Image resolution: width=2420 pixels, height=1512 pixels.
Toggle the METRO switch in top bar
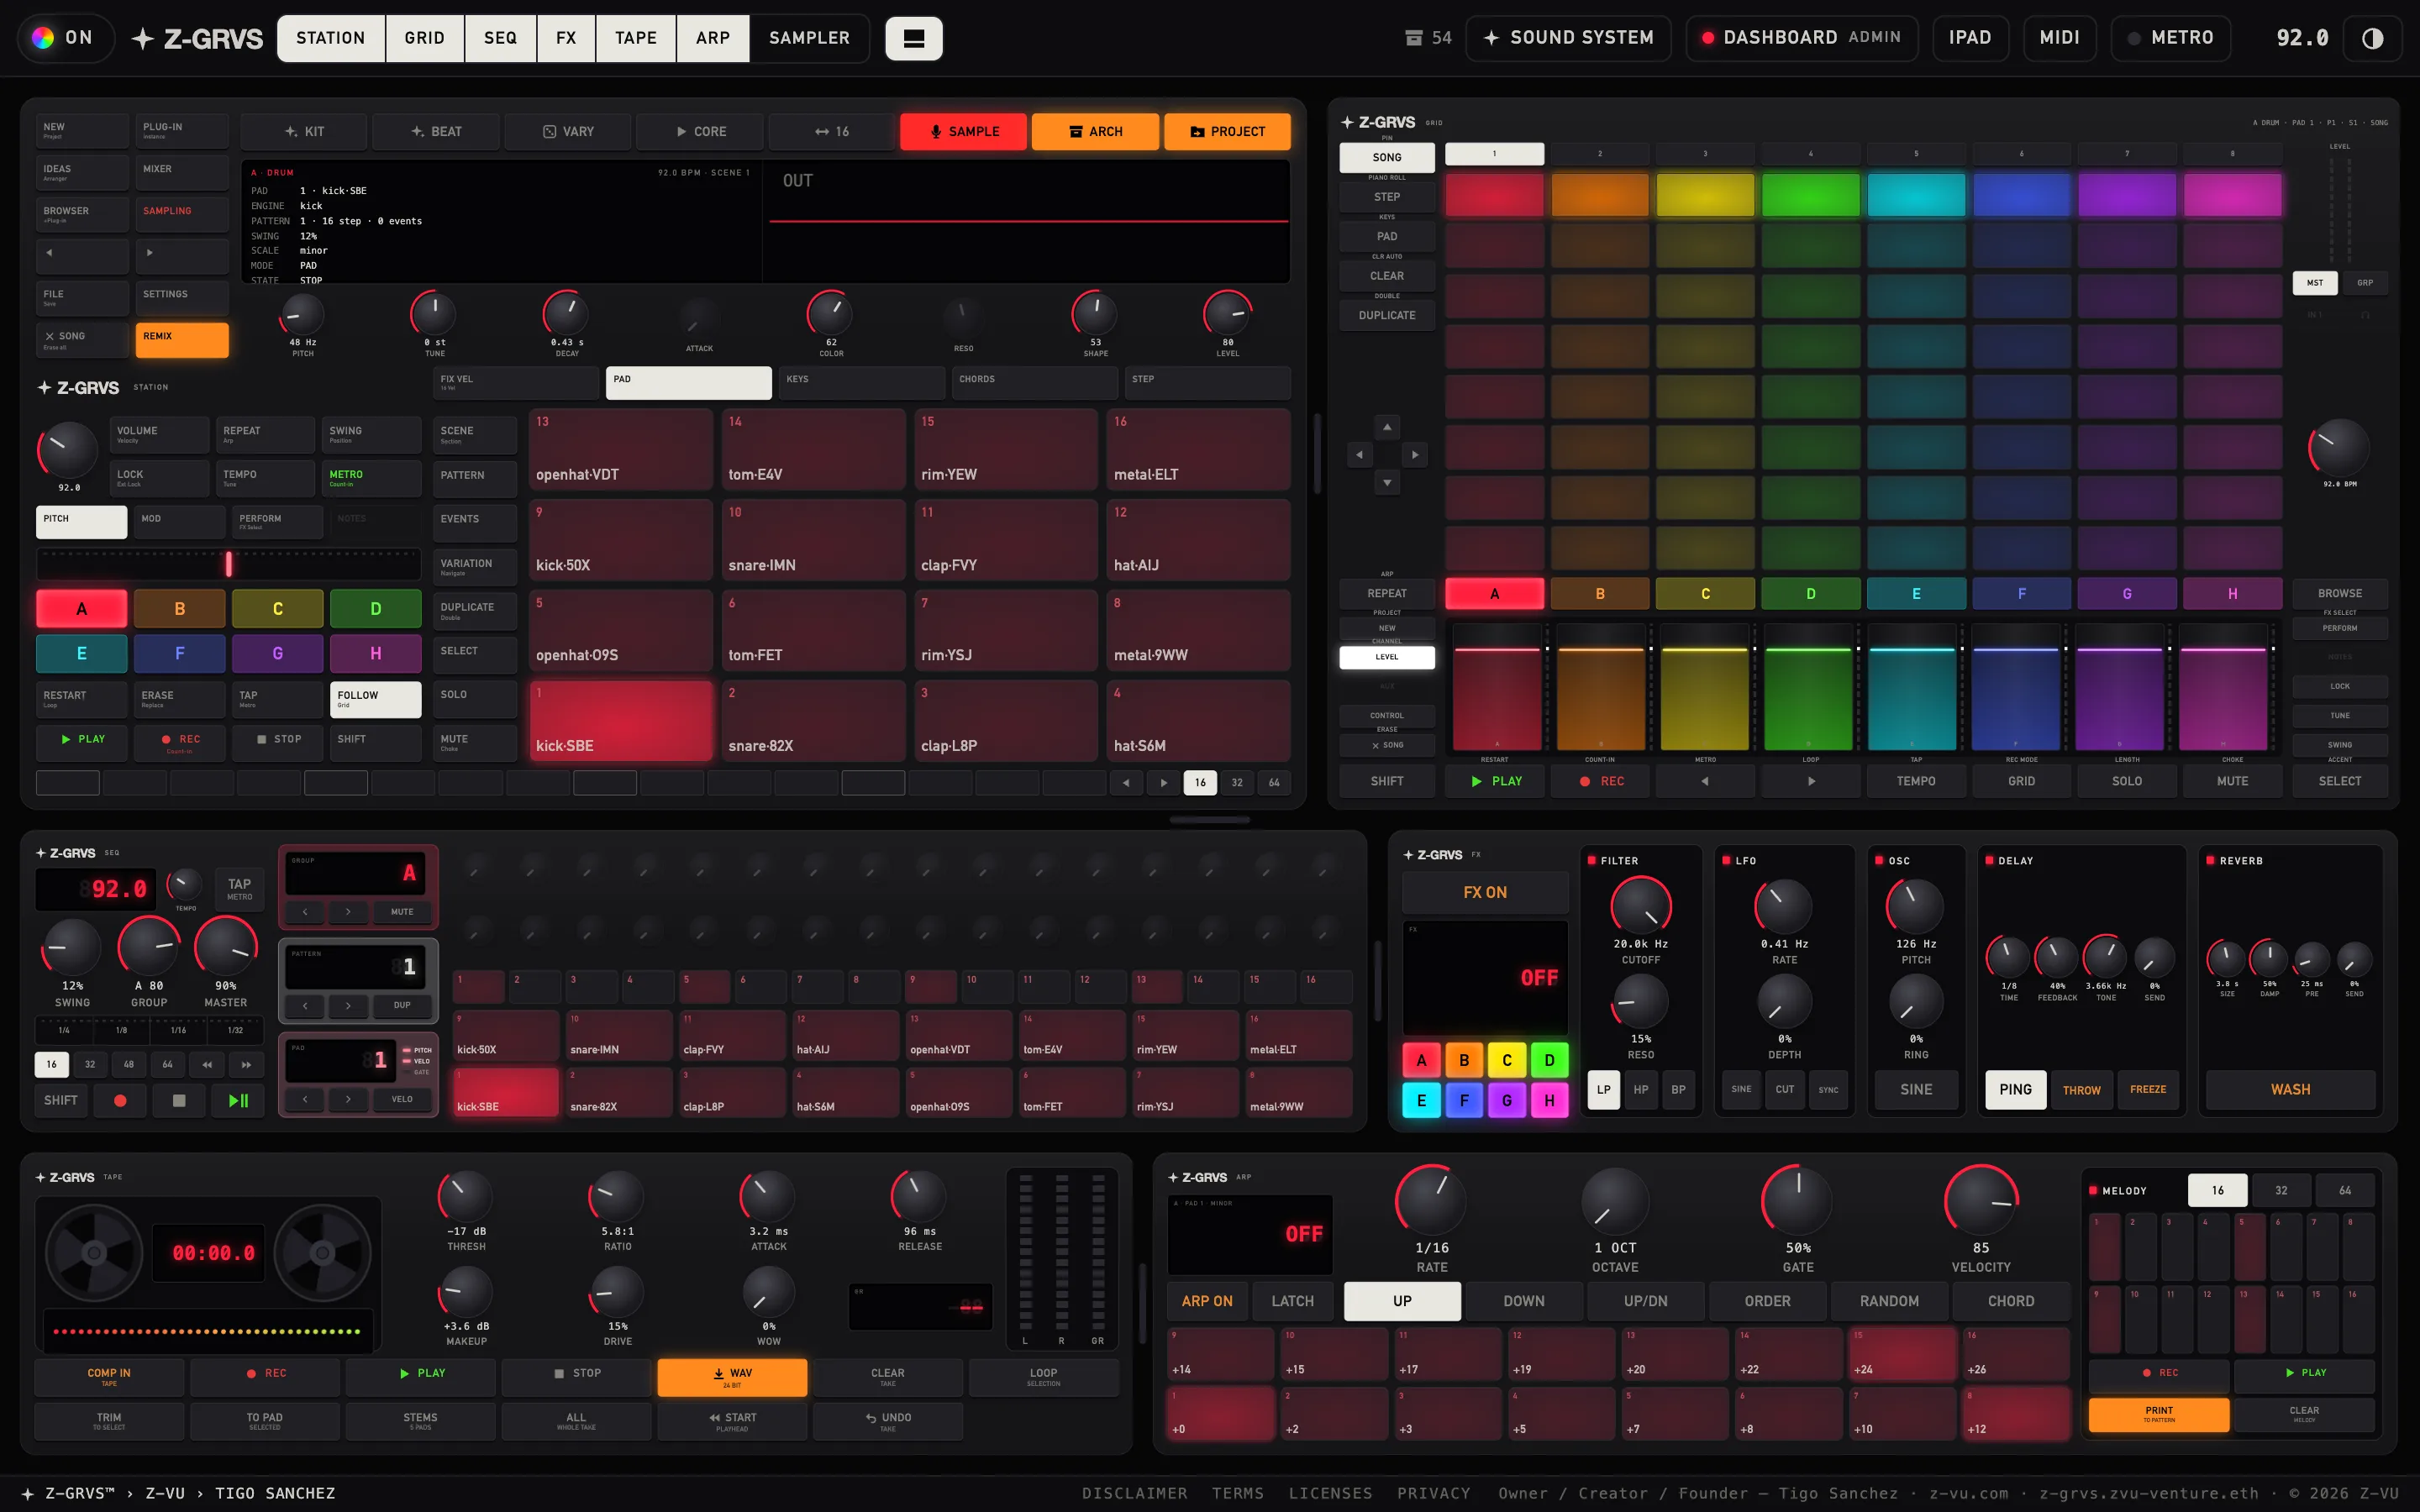pyautogui.click(x=2170, y=38)
